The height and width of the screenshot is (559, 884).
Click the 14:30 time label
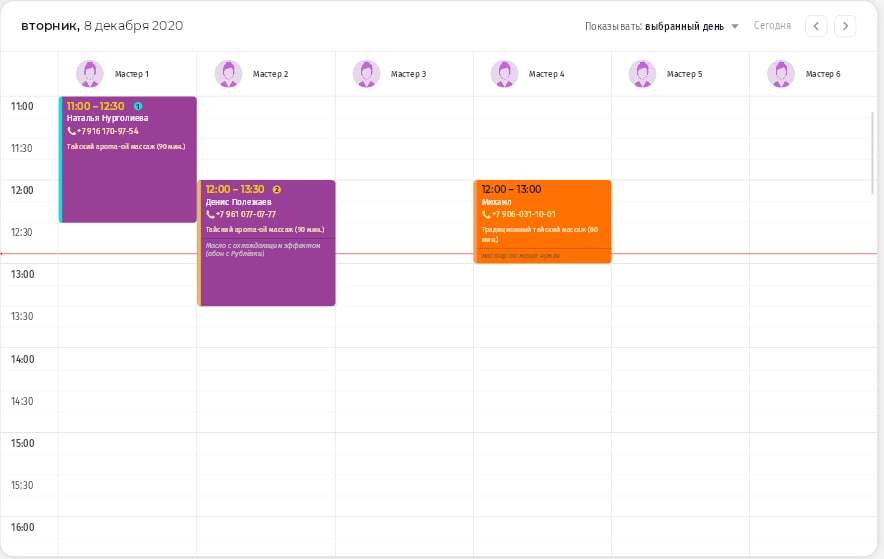tap(22, 401)
